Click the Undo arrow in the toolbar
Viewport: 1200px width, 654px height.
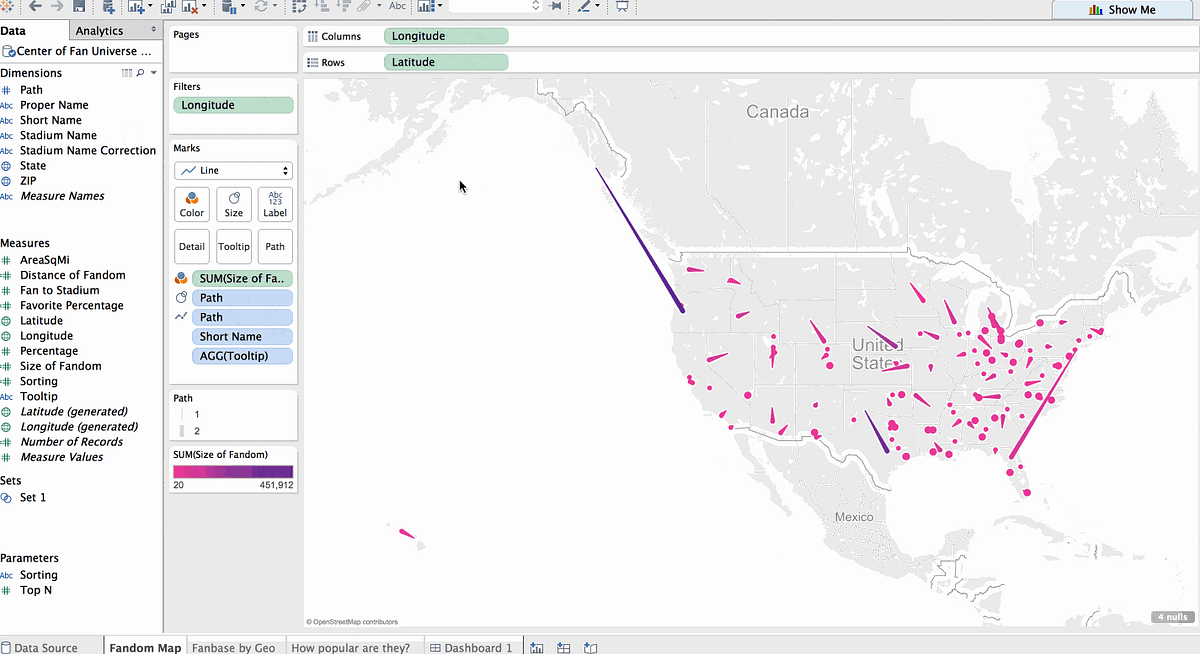click(35, 7)
